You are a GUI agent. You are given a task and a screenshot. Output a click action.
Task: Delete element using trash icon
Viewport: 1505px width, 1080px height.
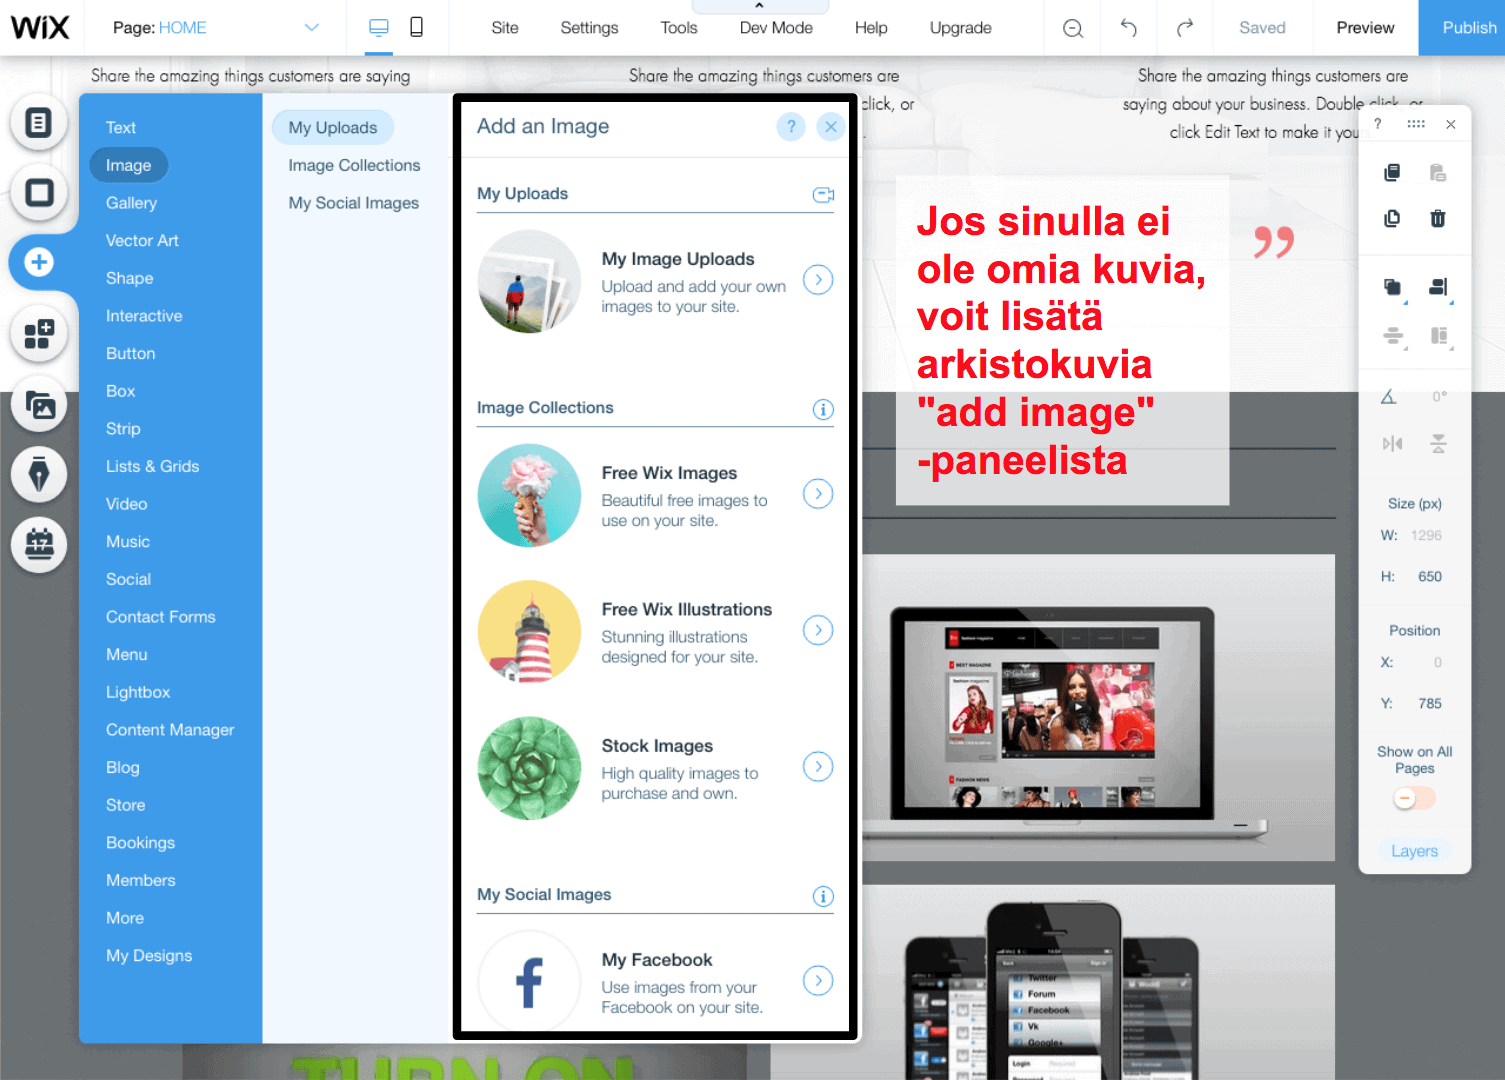[1438, 218]
